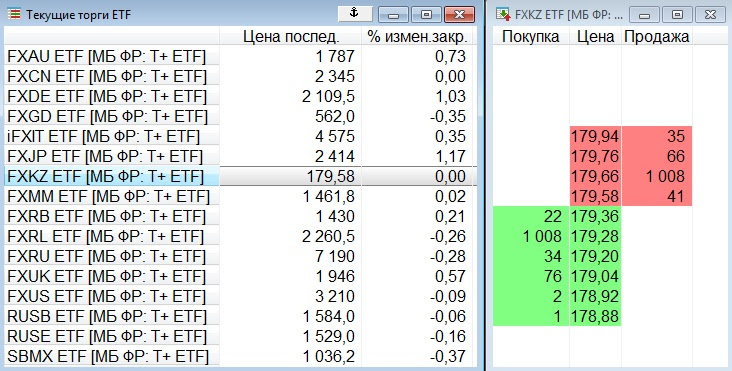732x371 pixels.
Task: Select the FXMM ETF row
Action: 240,197
